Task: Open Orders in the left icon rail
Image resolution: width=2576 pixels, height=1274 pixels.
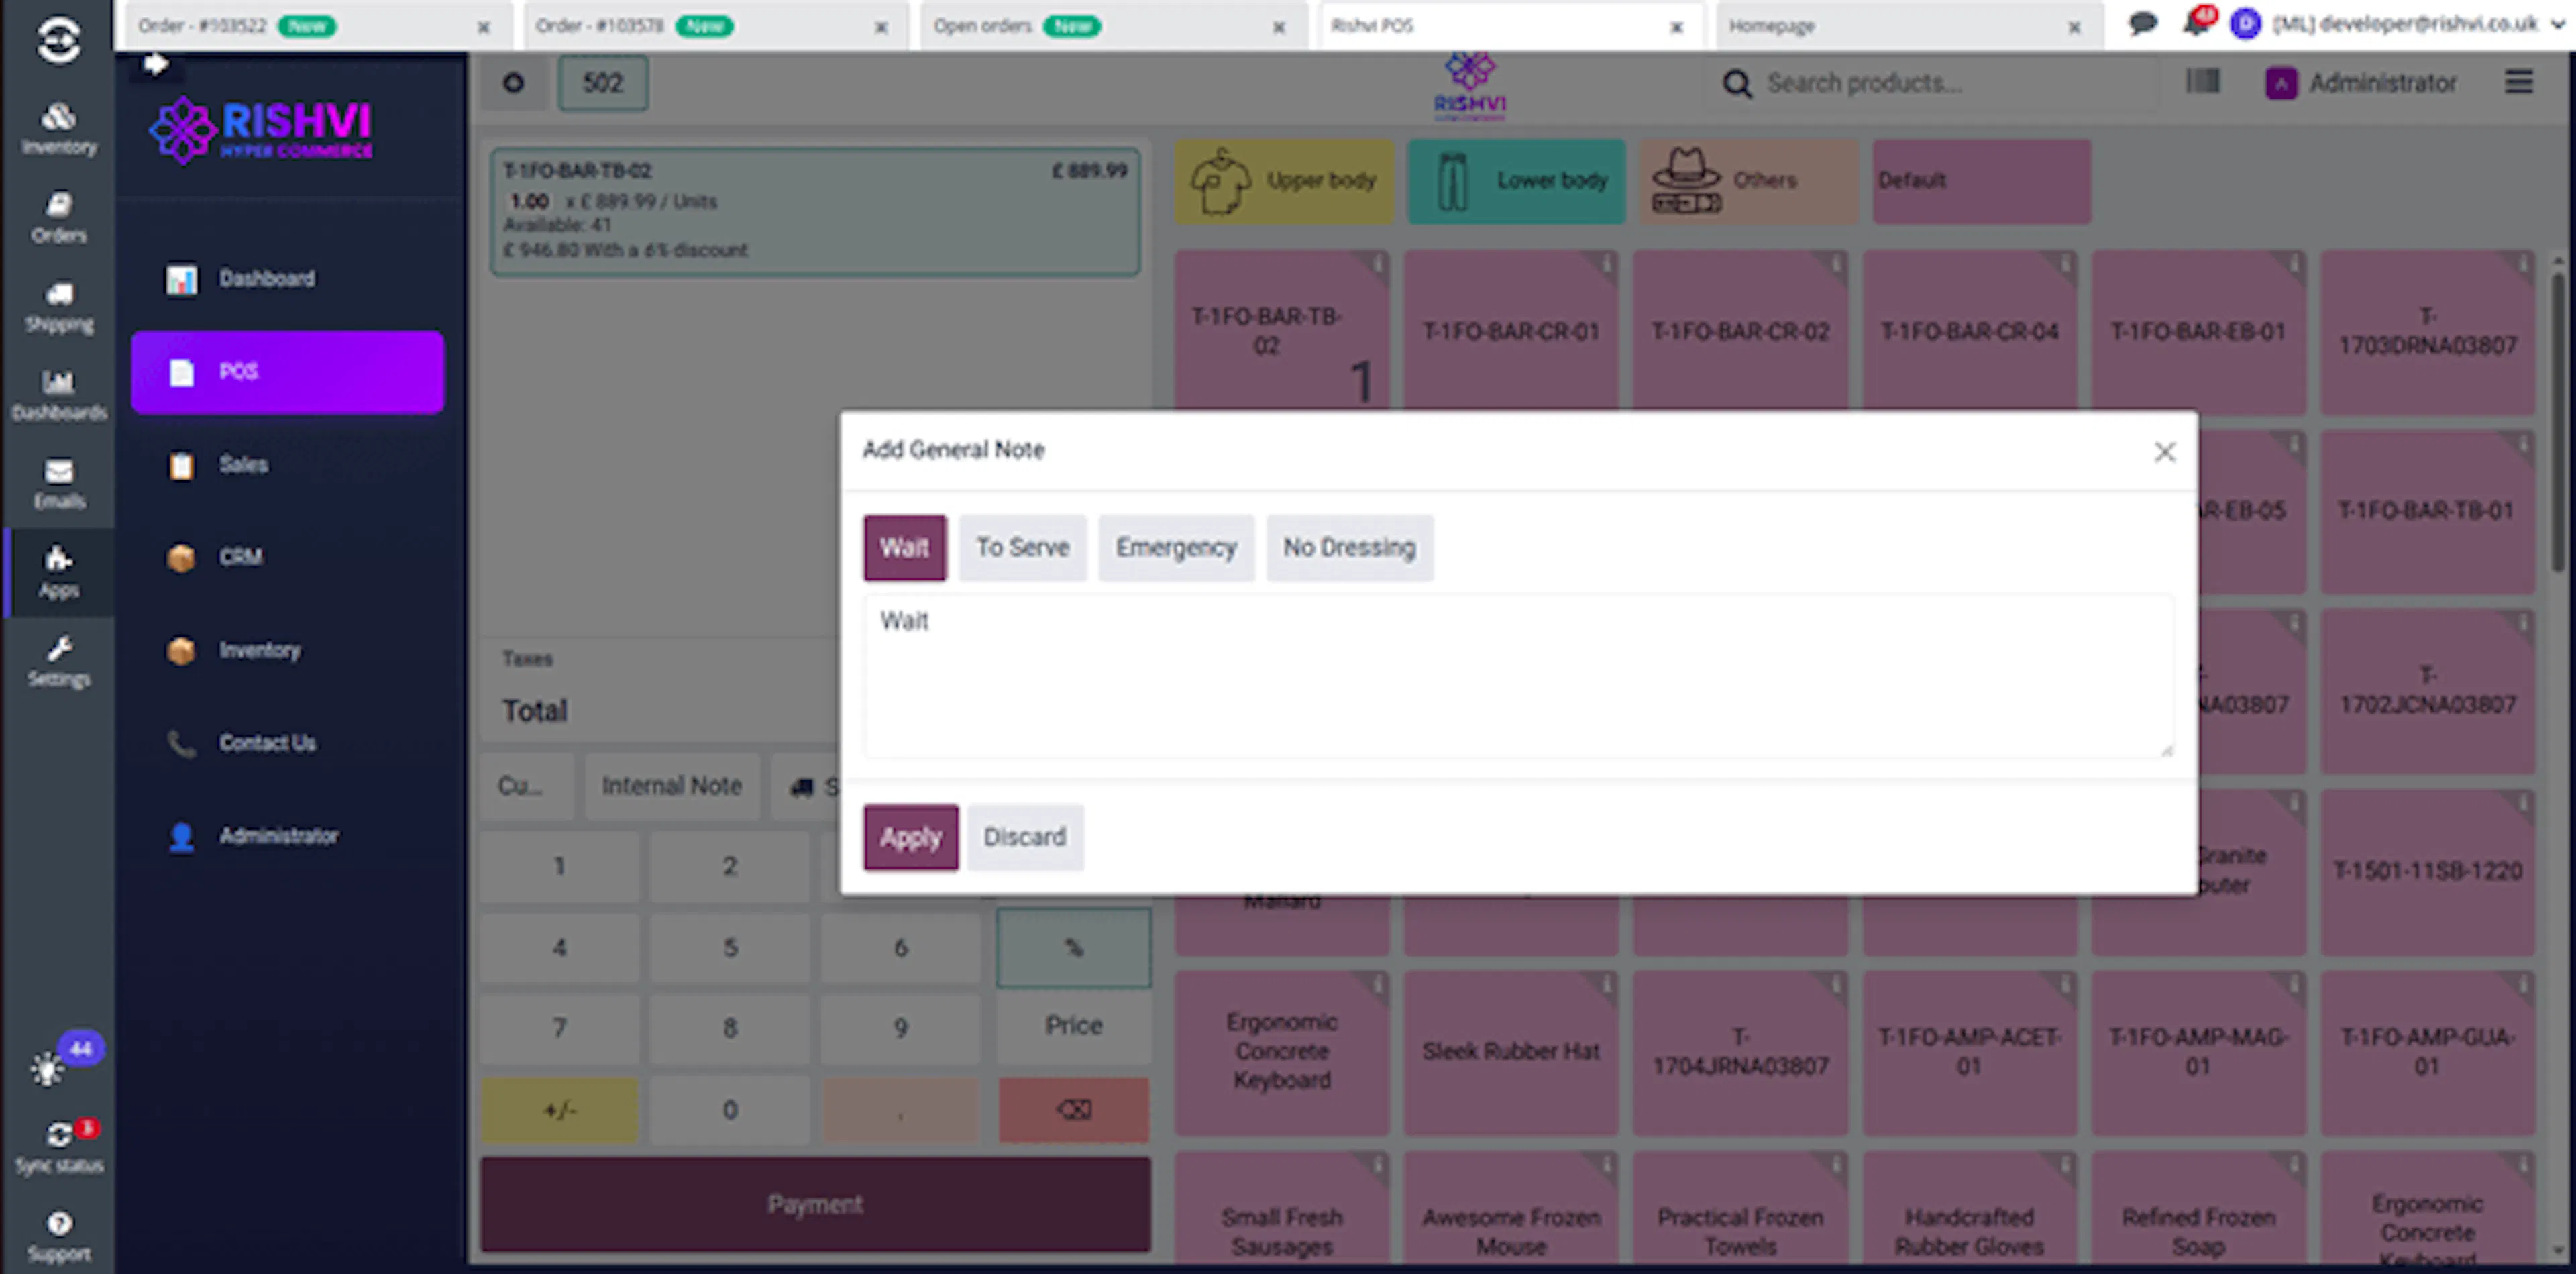Action: tap(59, 218)
